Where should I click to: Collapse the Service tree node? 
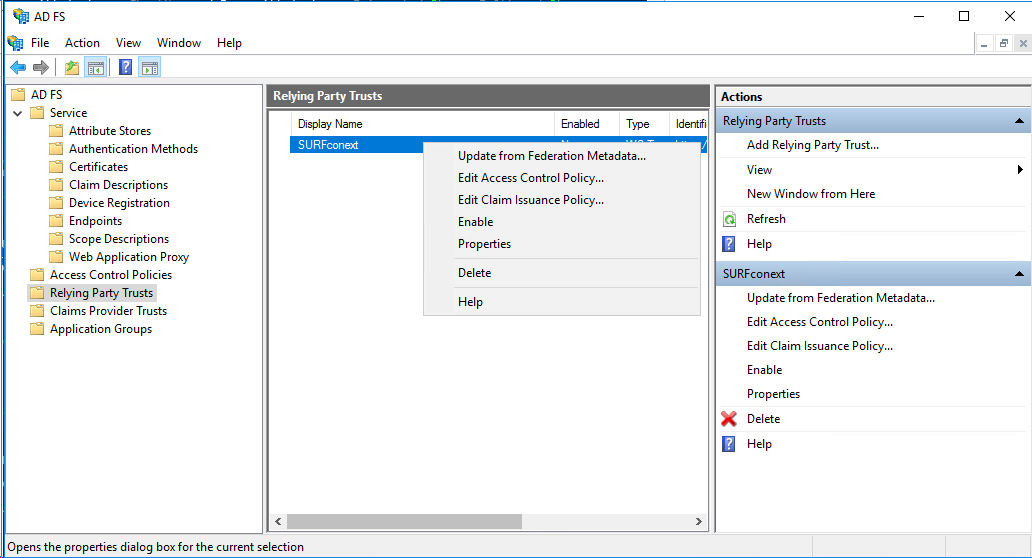[x=18, y=113]
